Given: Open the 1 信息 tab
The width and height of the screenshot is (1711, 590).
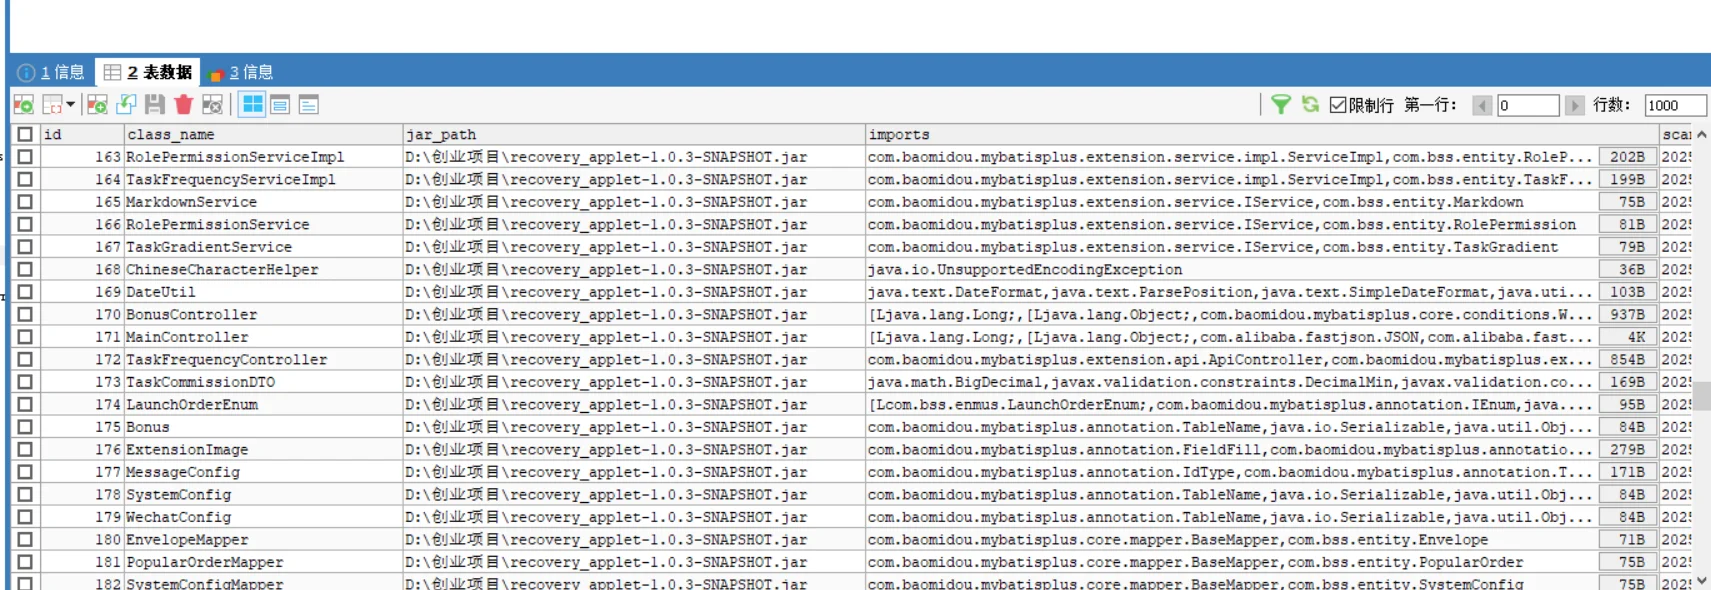Looking at the screenshot, I should click(51, 72).
